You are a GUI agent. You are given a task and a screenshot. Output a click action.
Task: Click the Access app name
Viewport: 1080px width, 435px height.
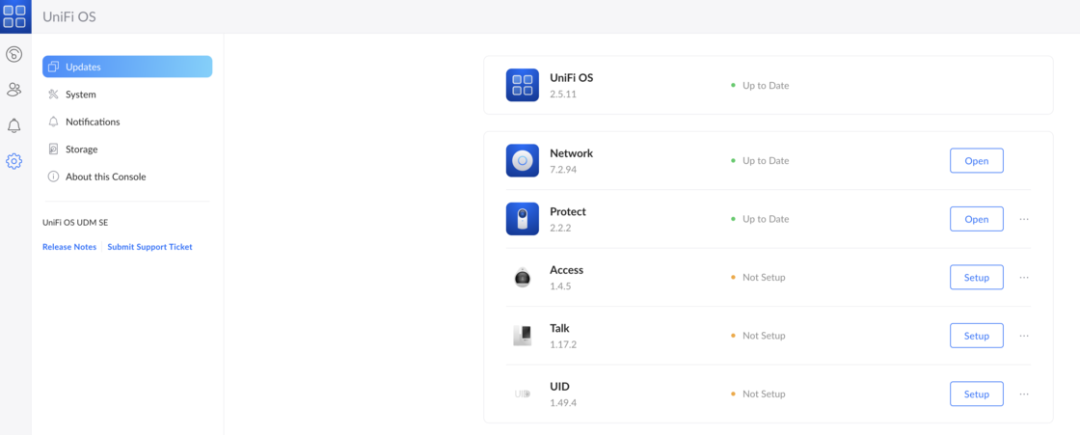566,270
